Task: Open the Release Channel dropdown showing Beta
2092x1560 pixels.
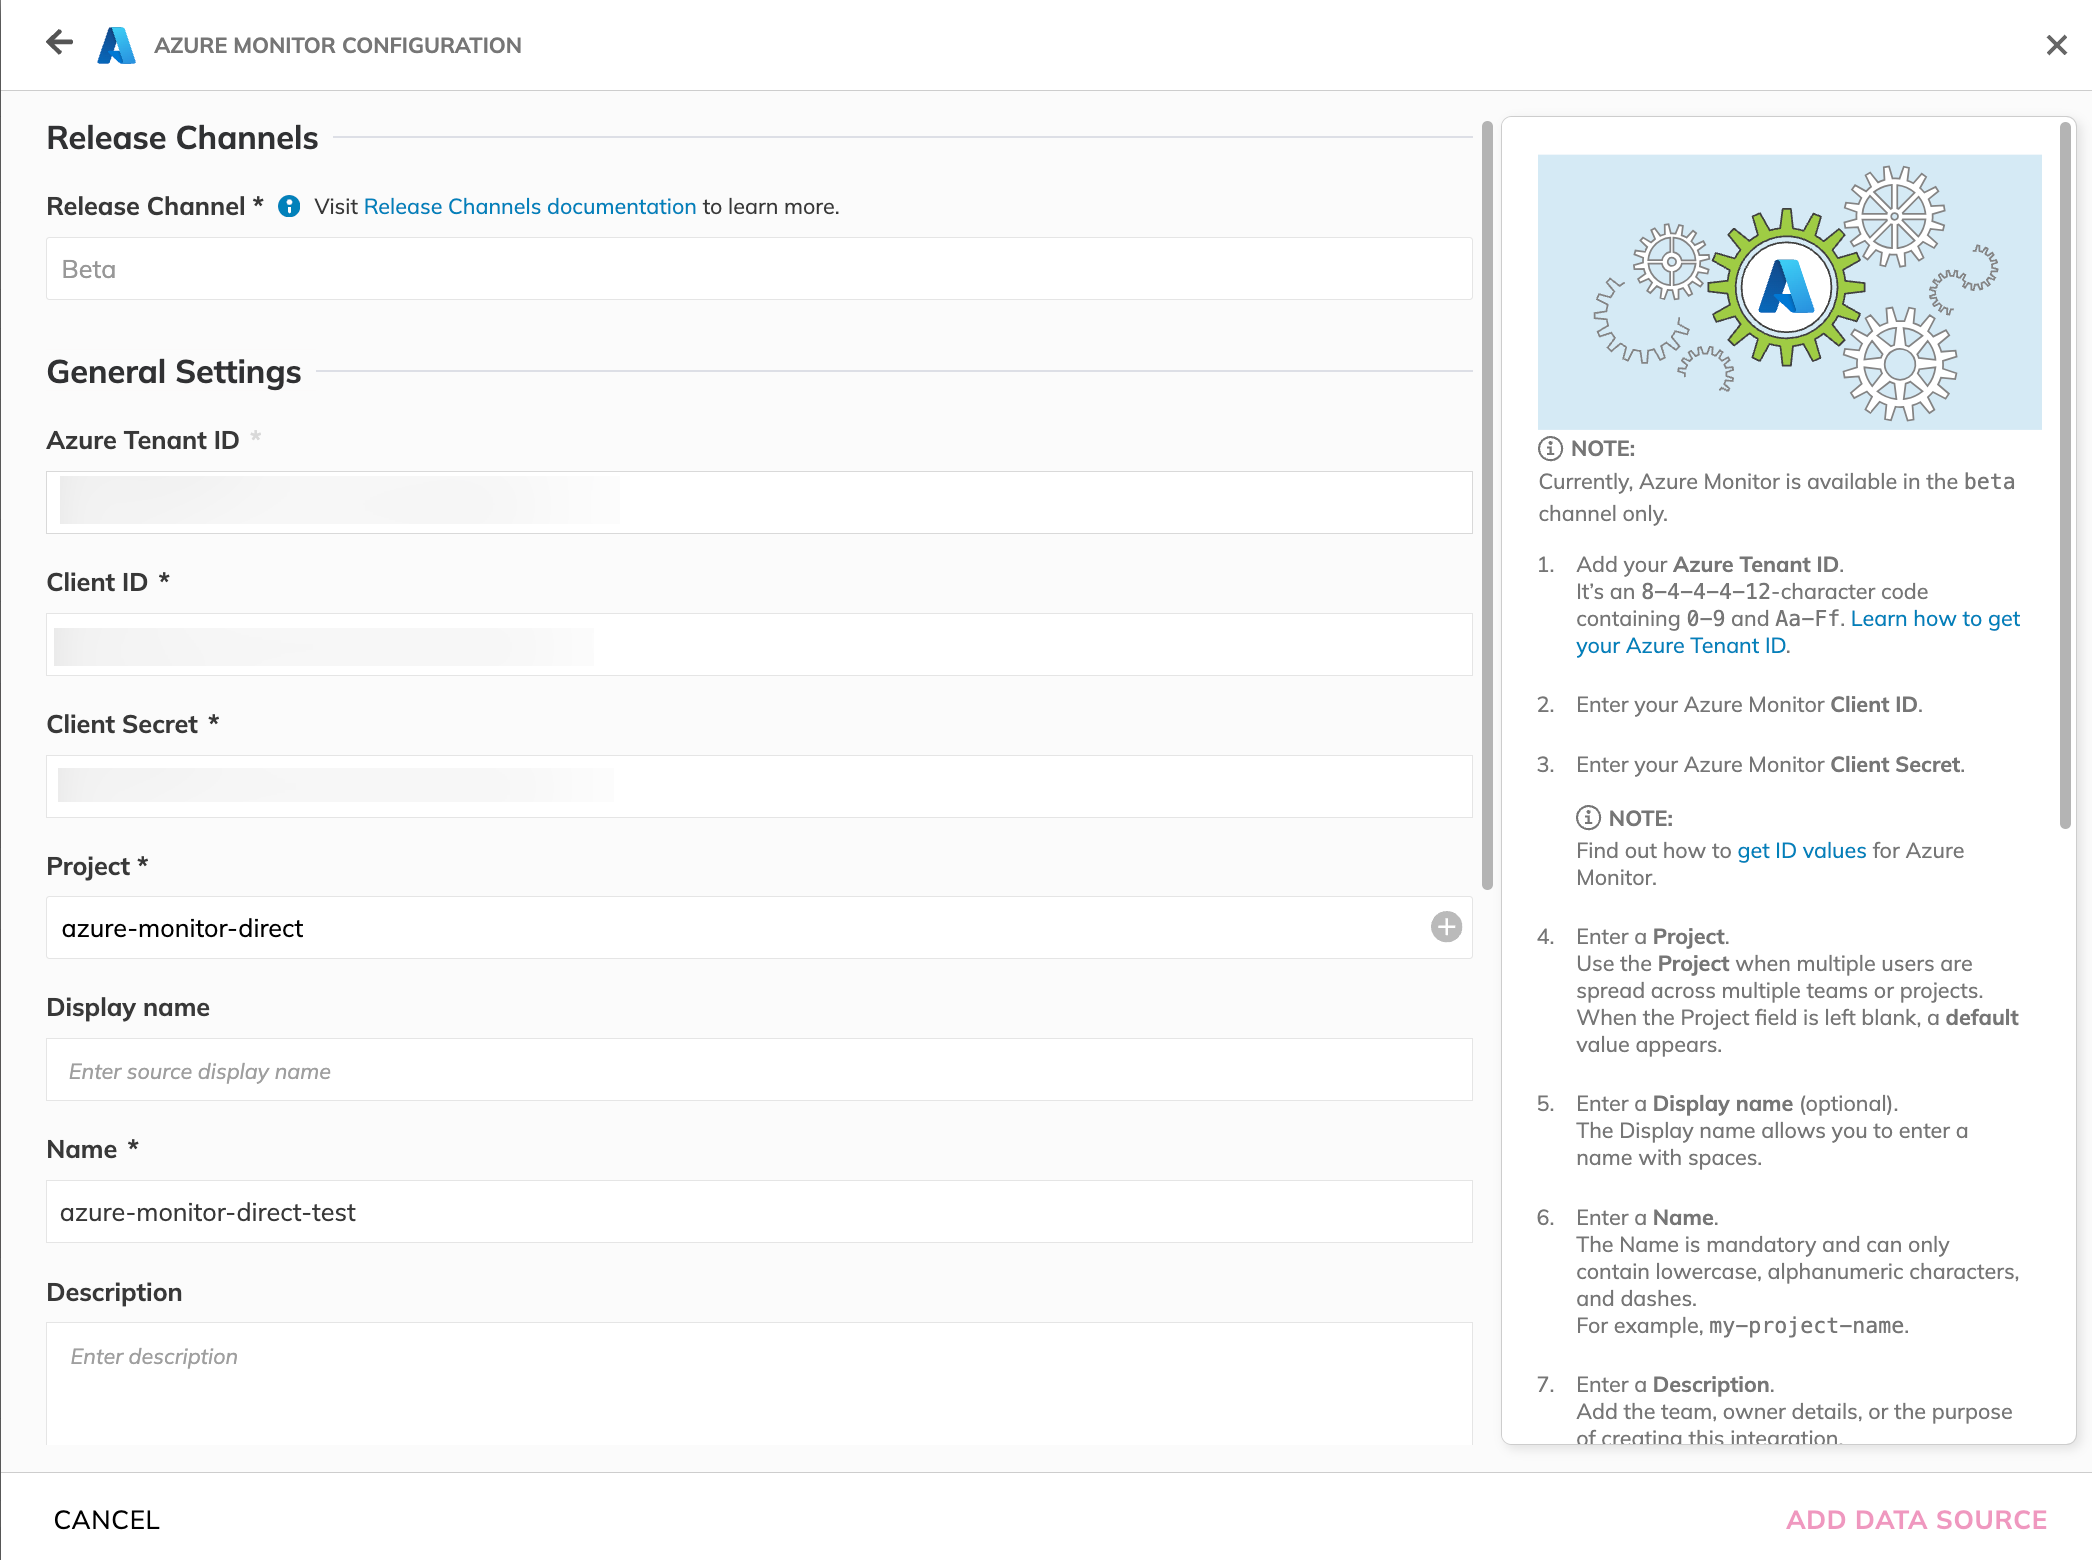Action: tap(759, 269)
